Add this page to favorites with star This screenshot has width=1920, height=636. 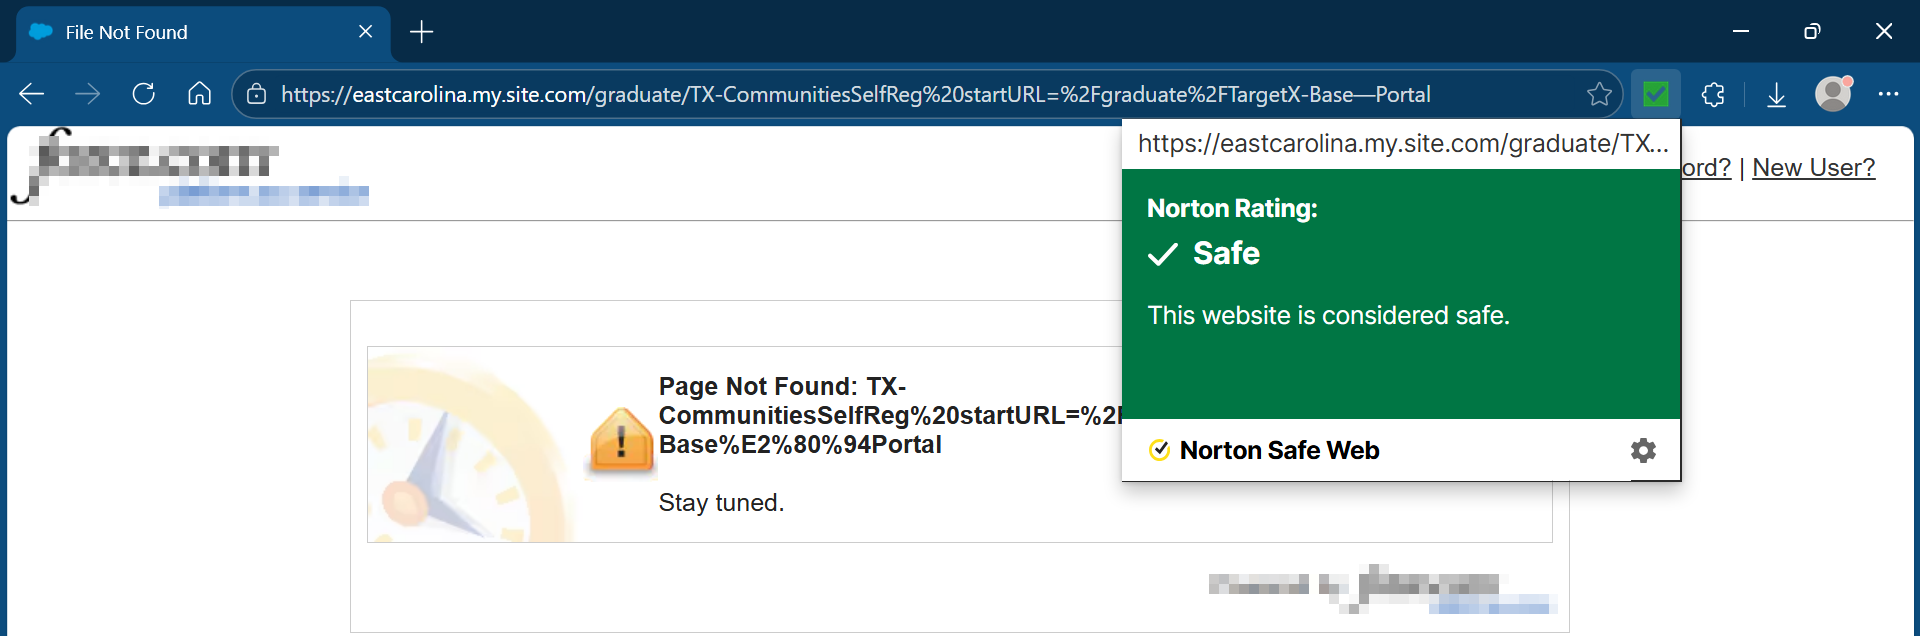[x=1598, y=94]
